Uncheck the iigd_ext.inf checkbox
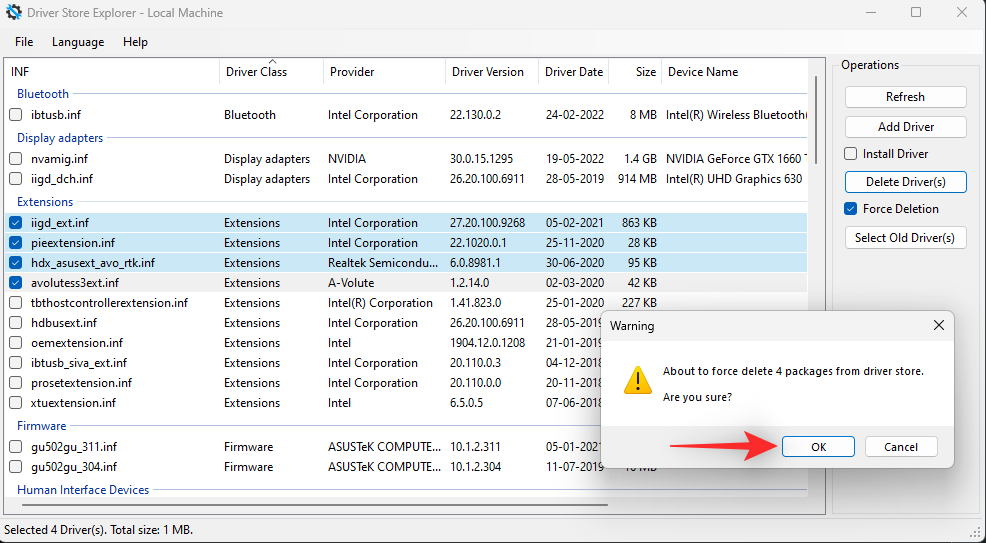986x543 pixels. point(16,222)
